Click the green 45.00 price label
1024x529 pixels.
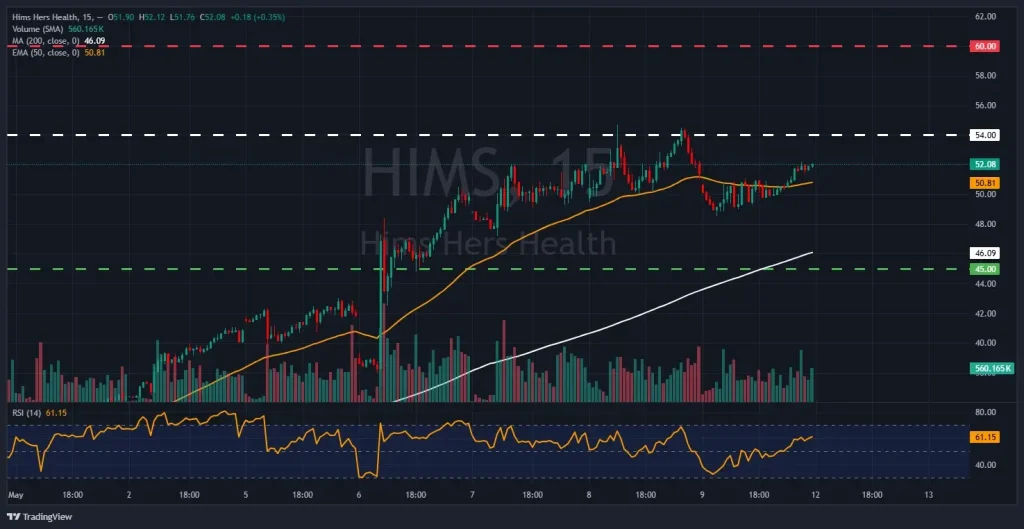coord(986,268)
